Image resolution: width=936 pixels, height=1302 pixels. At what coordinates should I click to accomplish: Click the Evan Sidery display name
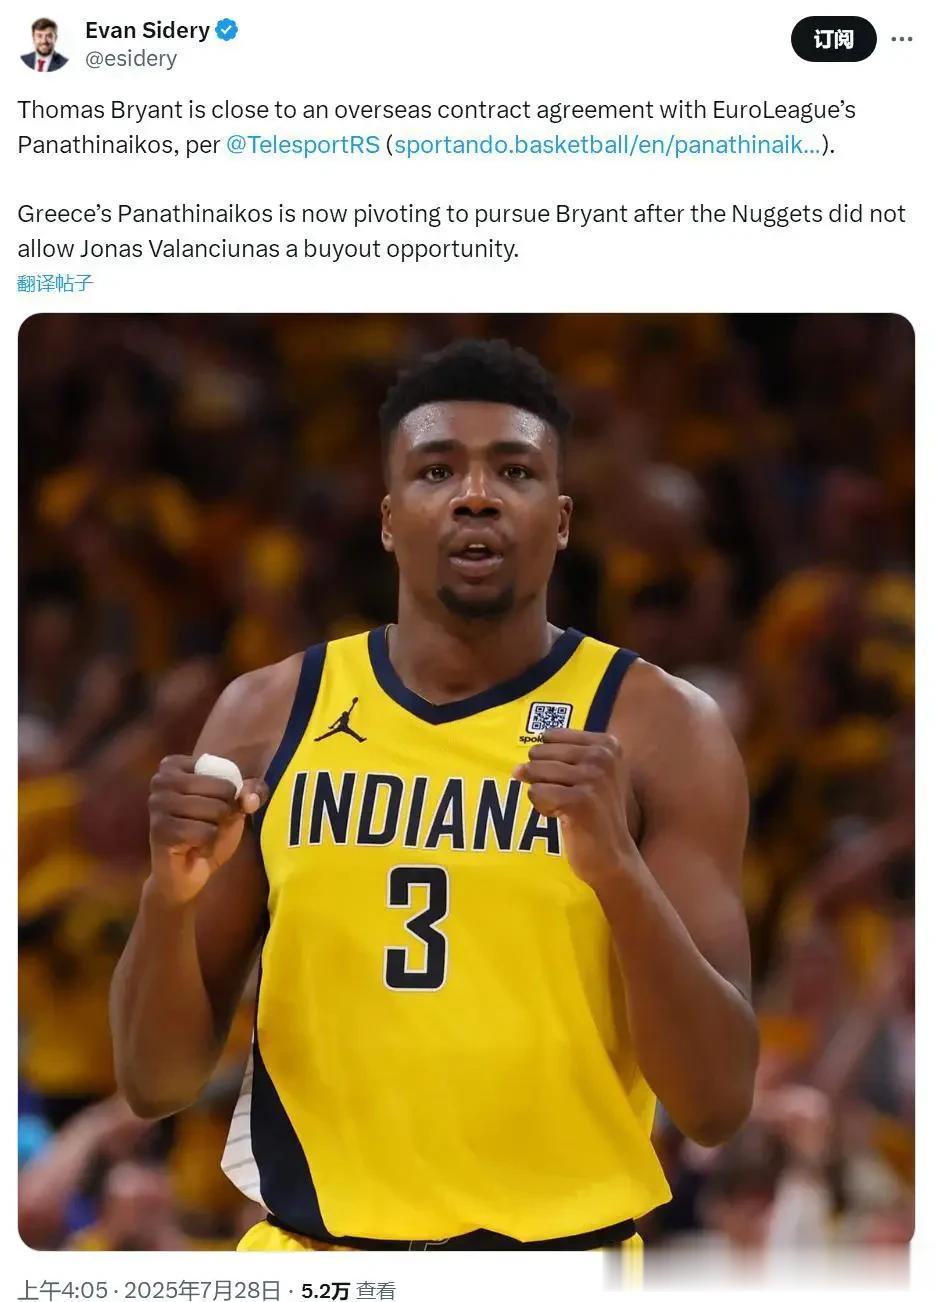[x=147, y=30]
